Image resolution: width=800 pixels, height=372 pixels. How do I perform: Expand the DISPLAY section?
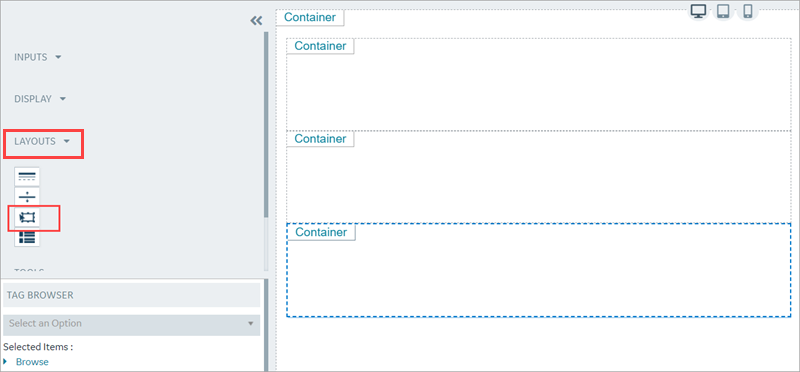pyautogui.click(x=40, y=99)
